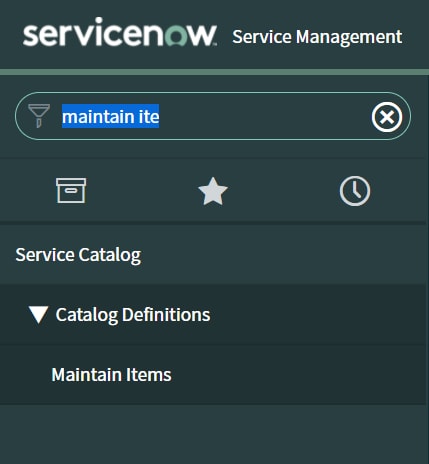Click the Catalog Definitions section label
Viewport: 429px width, 464px height.
point(133,315)
